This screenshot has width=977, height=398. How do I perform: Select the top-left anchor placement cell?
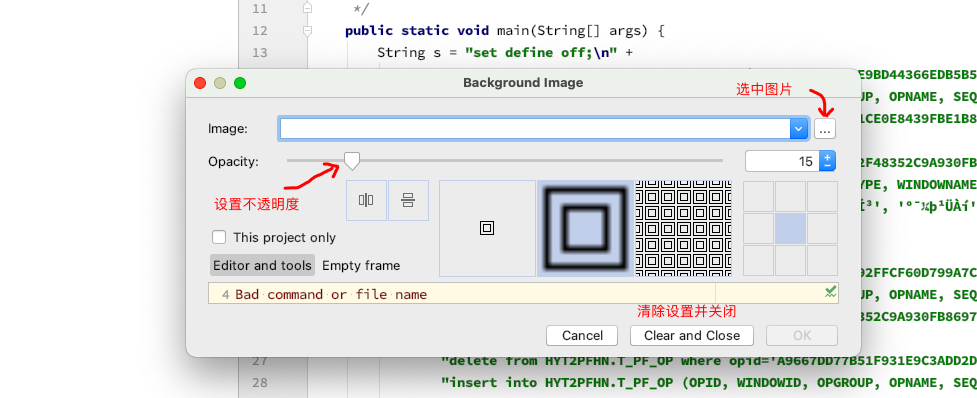tap(758, 197)
